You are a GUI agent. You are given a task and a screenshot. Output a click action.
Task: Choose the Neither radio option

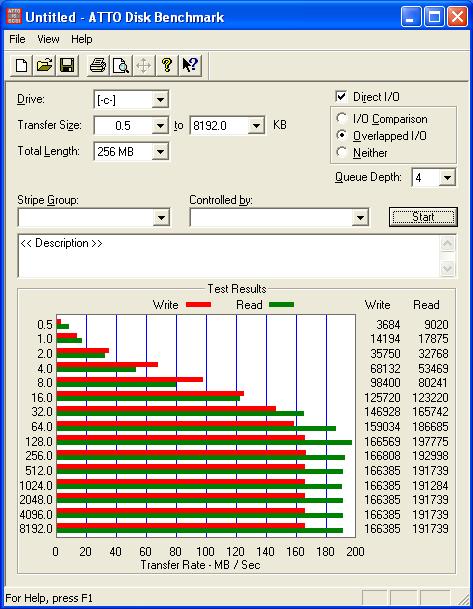(341, 152)
